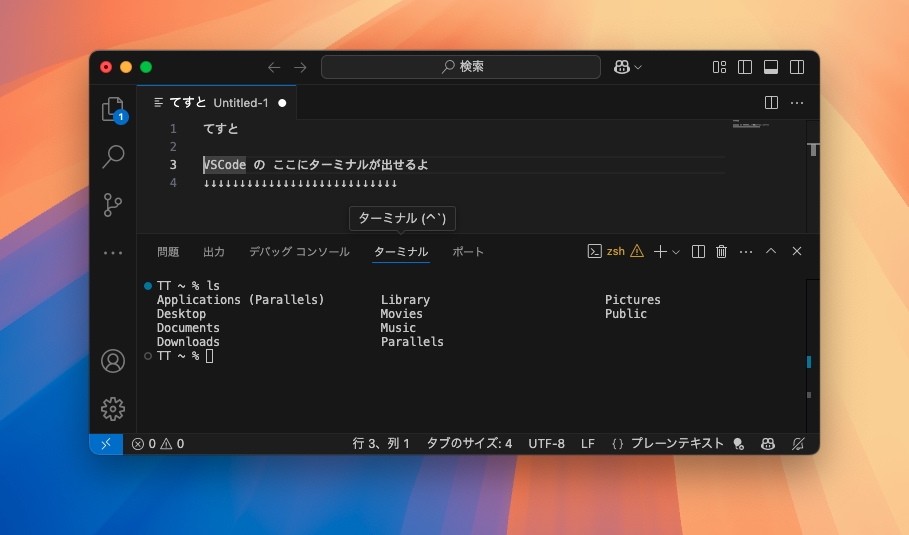The height and width of the screenshot is (535, 909).
Task: Open the Accounts menu icon
Action: [x=113, y=361]
